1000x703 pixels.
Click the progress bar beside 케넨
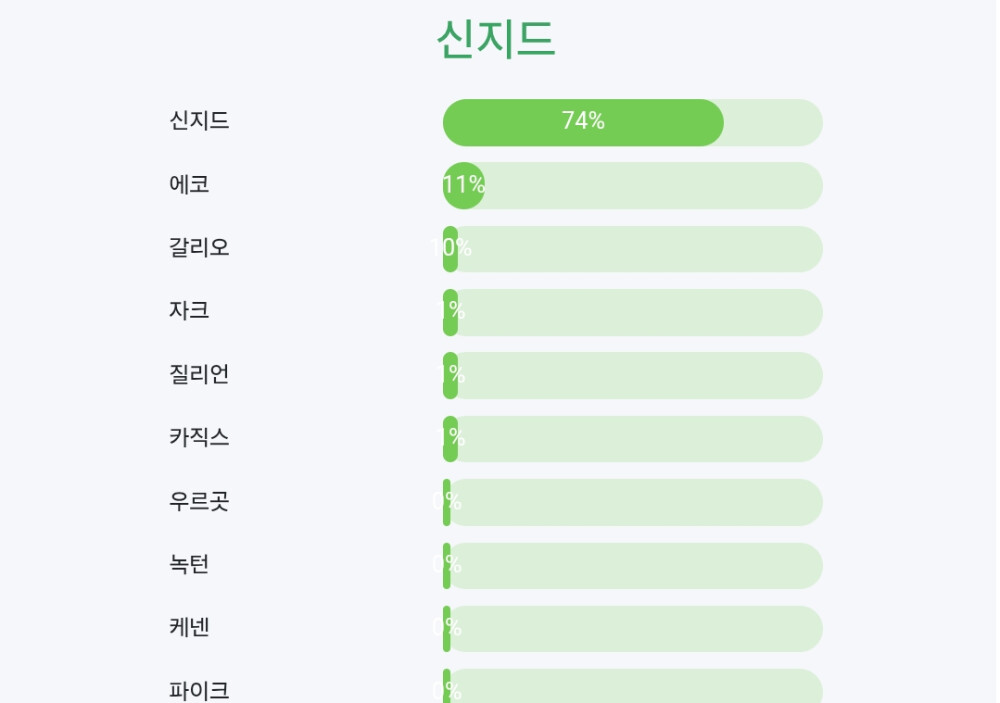click(632, 629)
